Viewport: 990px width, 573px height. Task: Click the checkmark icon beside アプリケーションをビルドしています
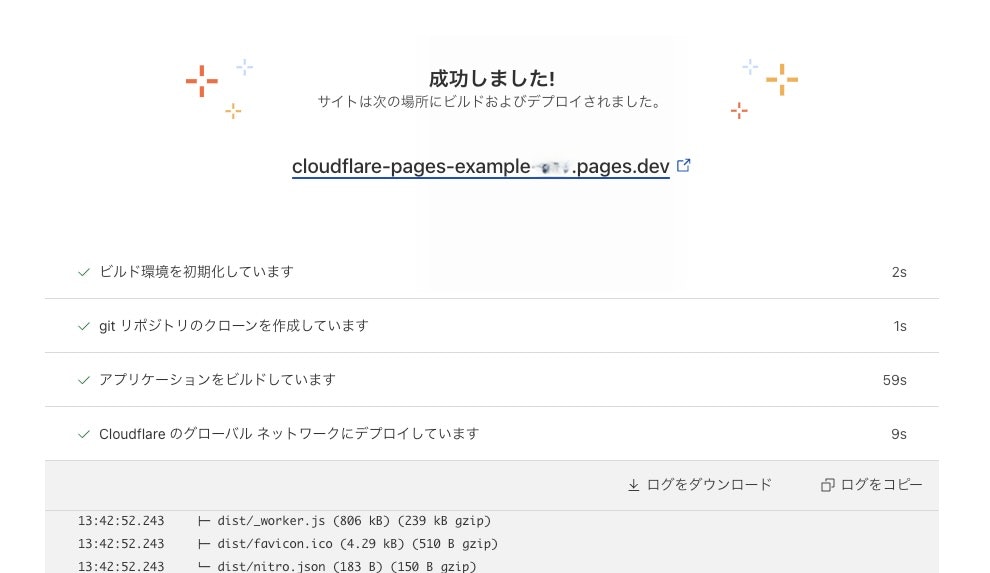[x=83, y=381]
